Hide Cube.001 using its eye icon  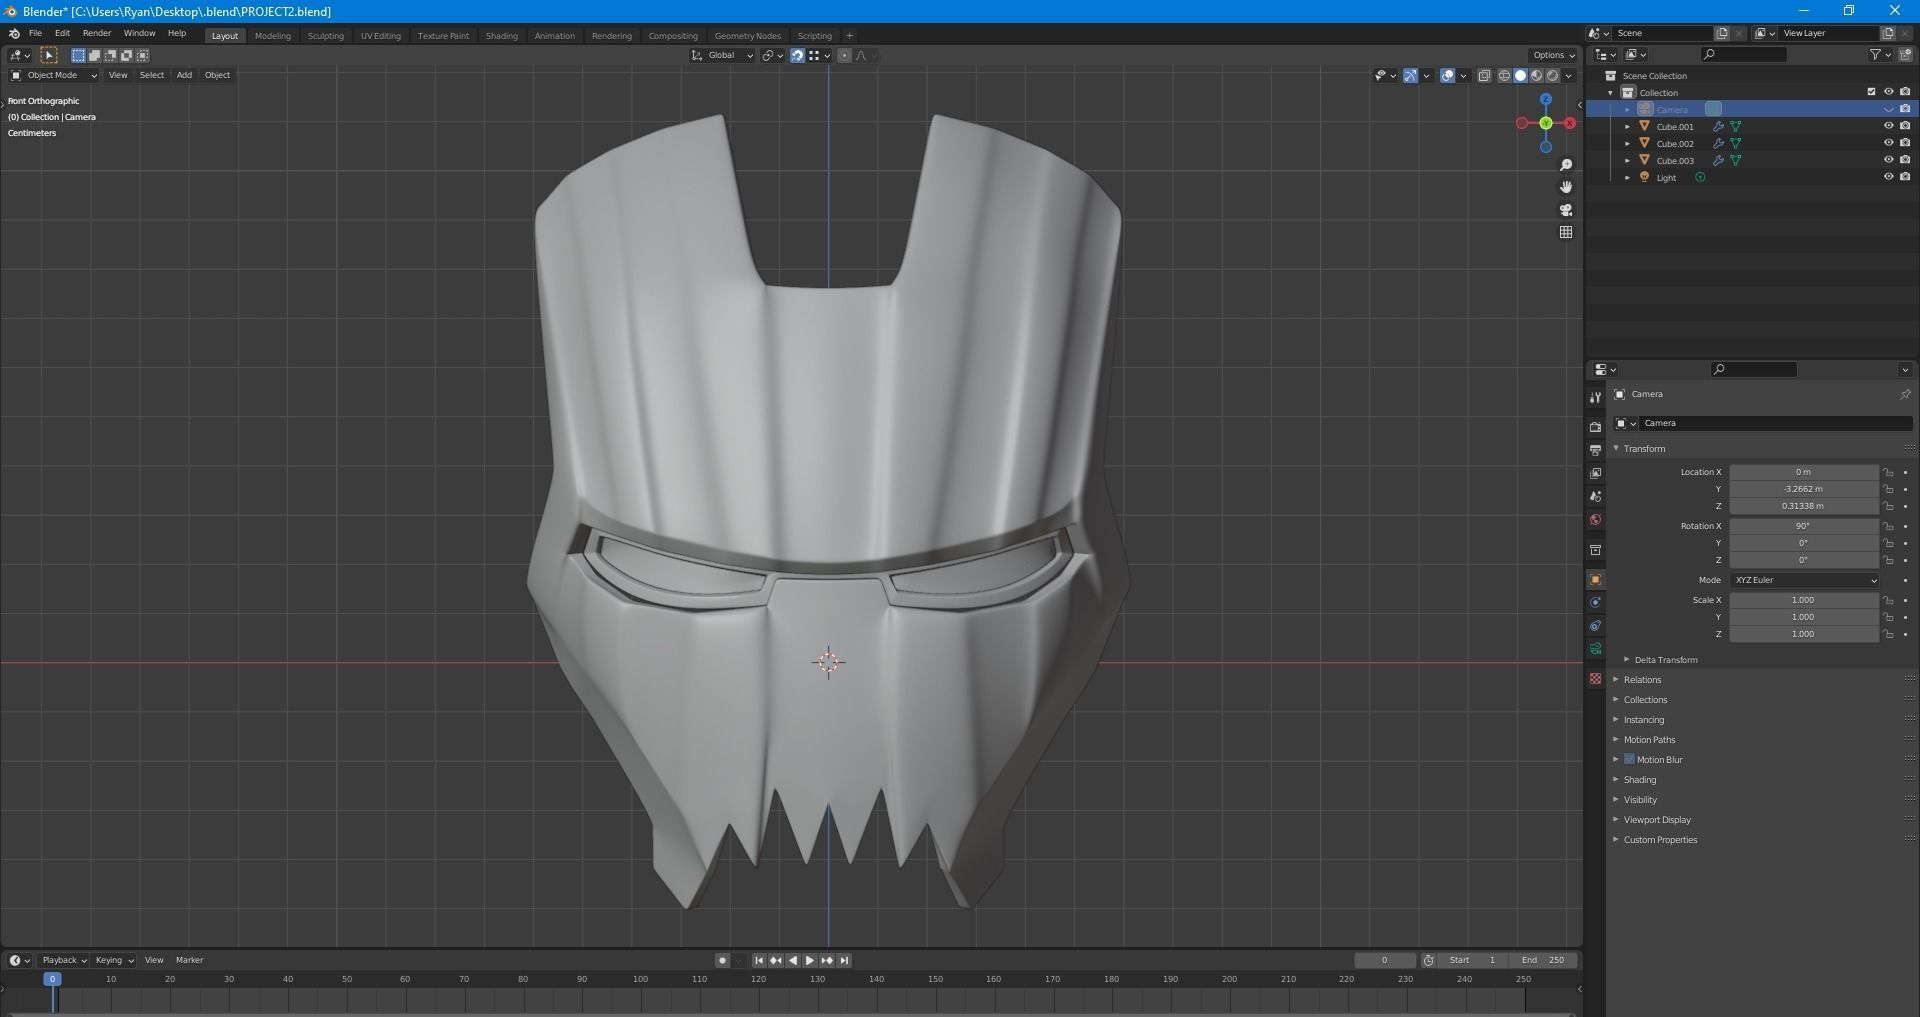coord(1889,126)
